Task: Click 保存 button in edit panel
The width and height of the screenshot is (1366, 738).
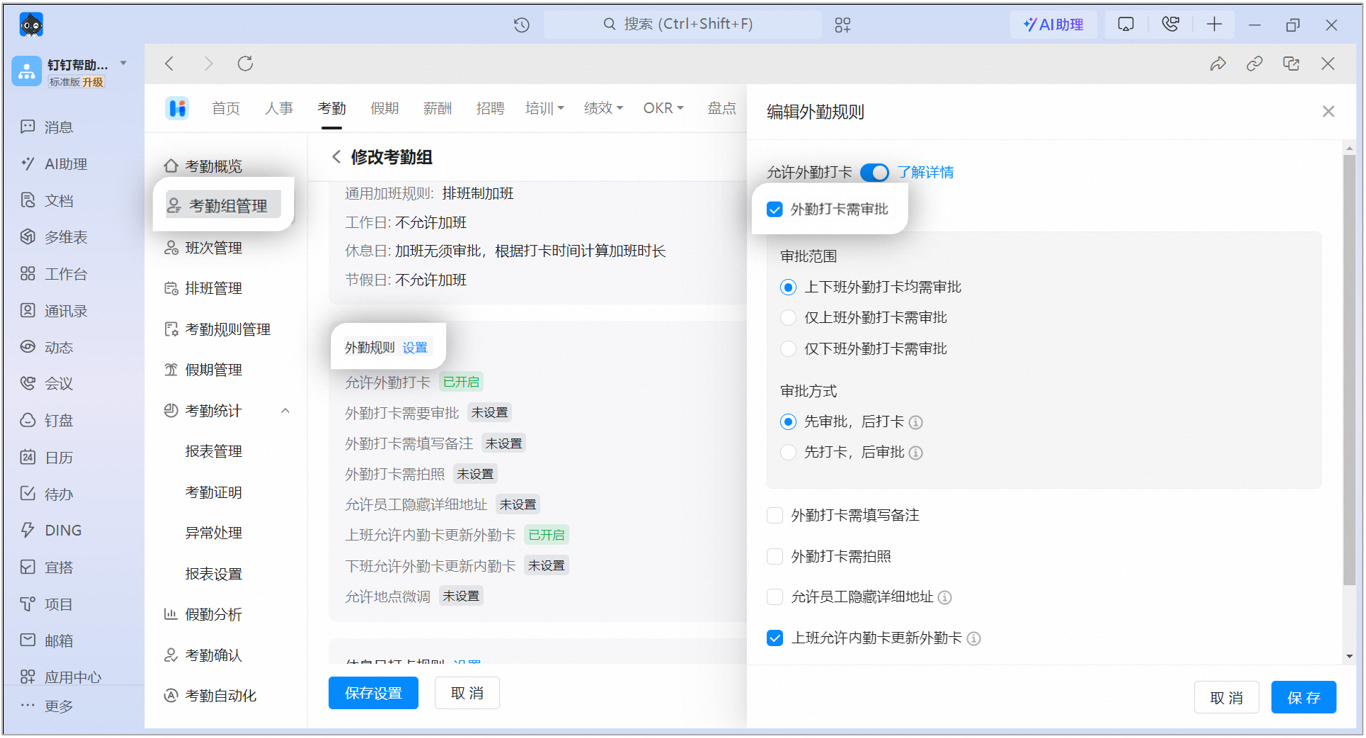Action: [x=1304, y=697]
